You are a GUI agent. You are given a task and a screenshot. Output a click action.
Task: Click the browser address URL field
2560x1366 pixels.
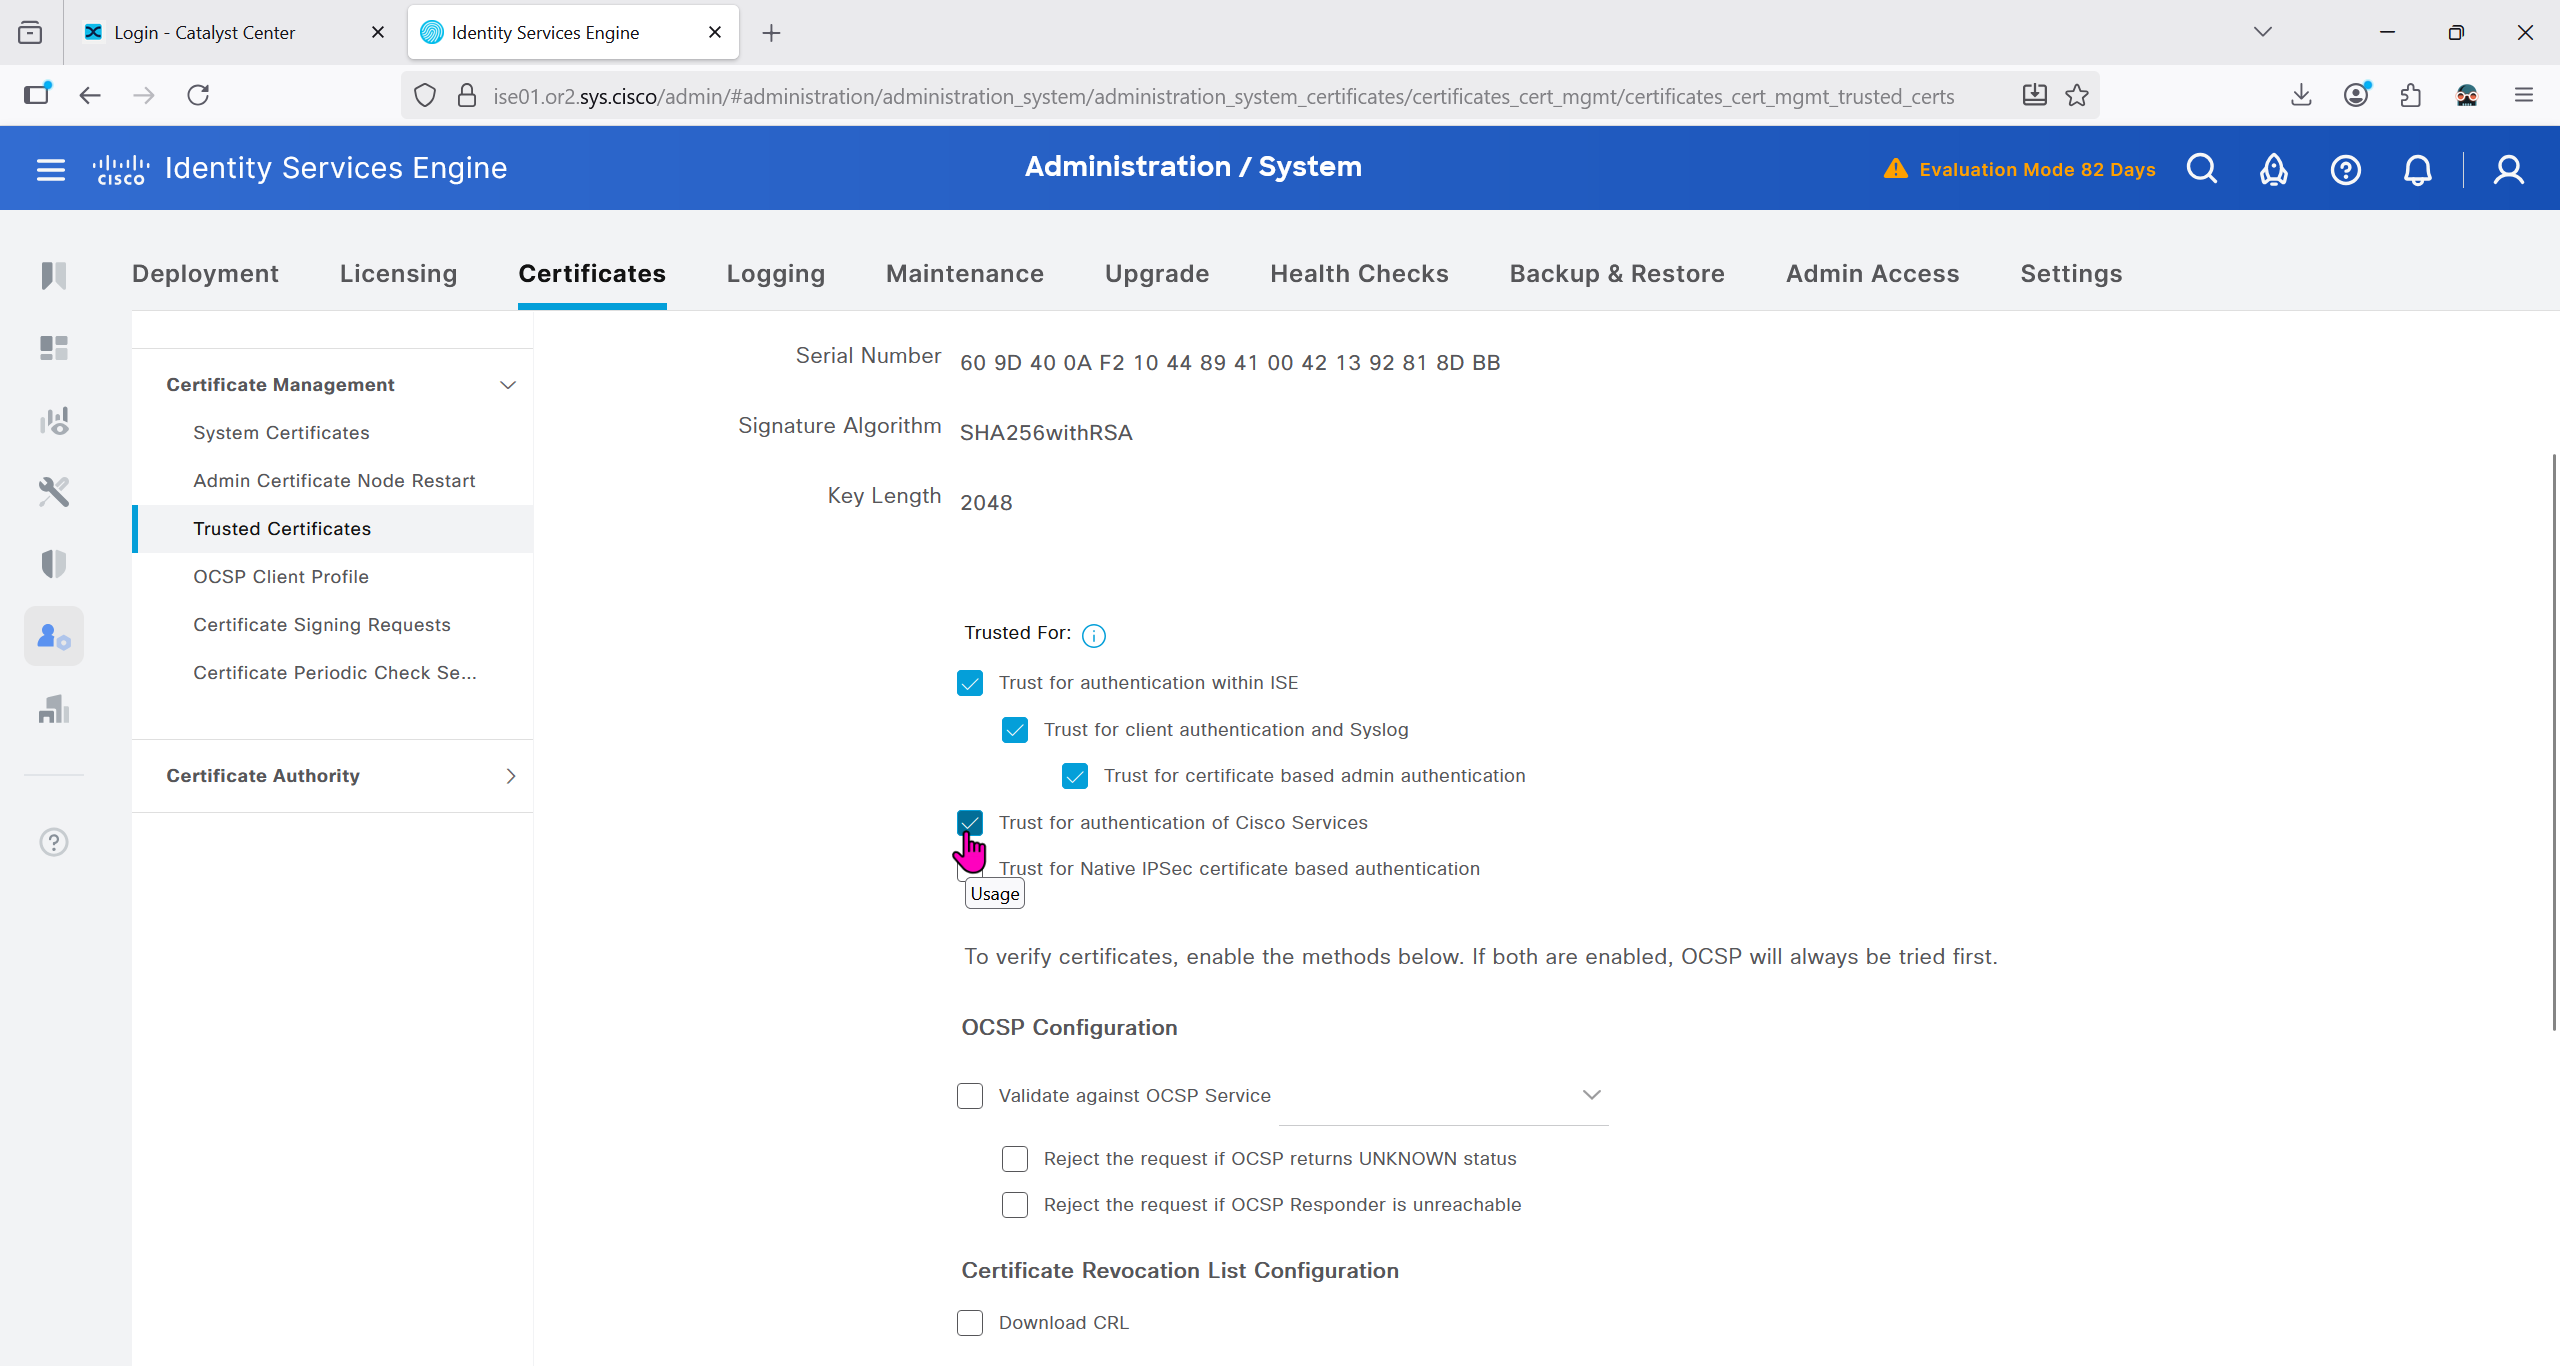tap(1222, 96)
